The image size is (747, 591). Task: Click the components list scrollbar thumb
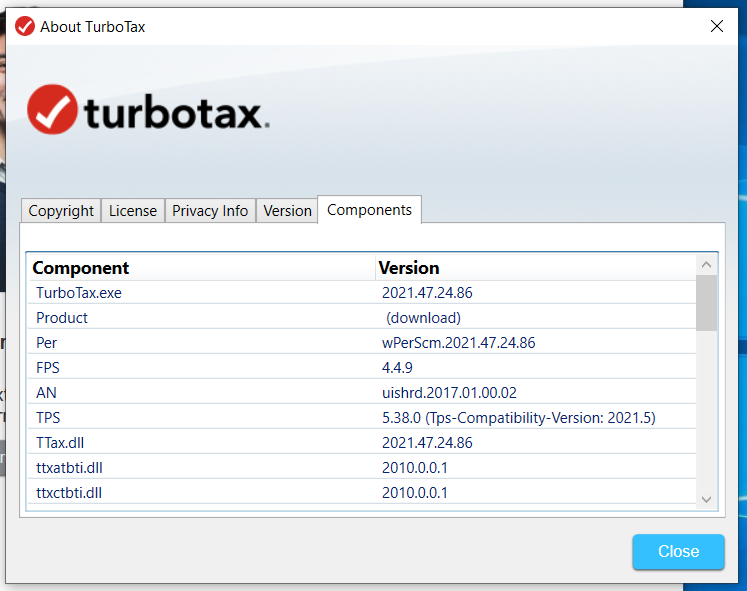(x=707, y=303)
